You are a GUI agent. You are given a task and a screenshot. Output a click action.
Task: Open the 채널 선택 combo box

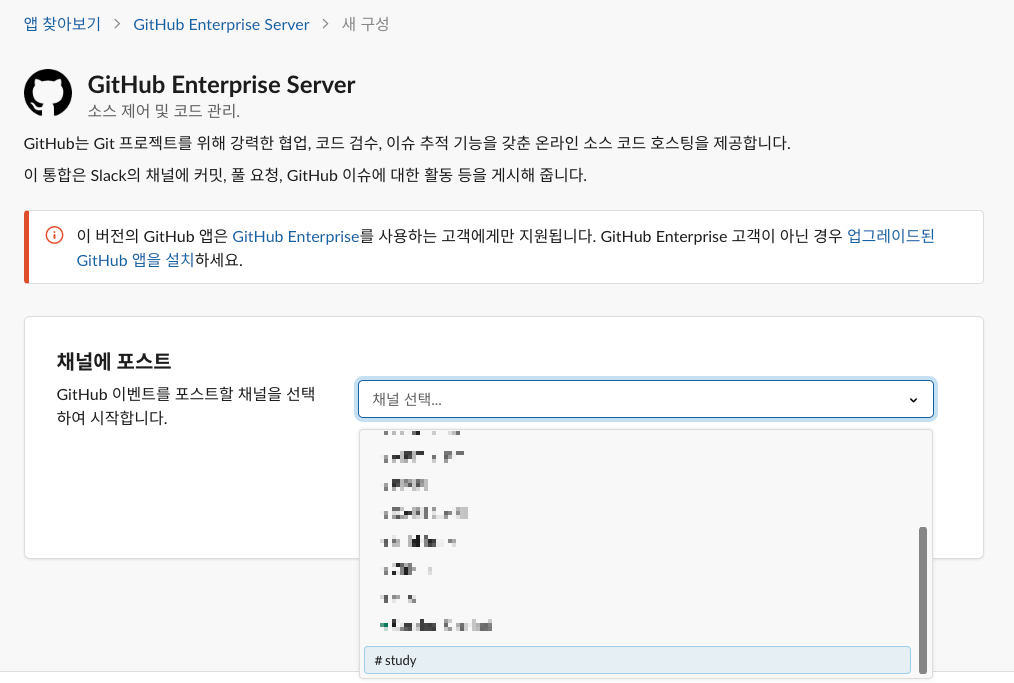pos(645,399)
